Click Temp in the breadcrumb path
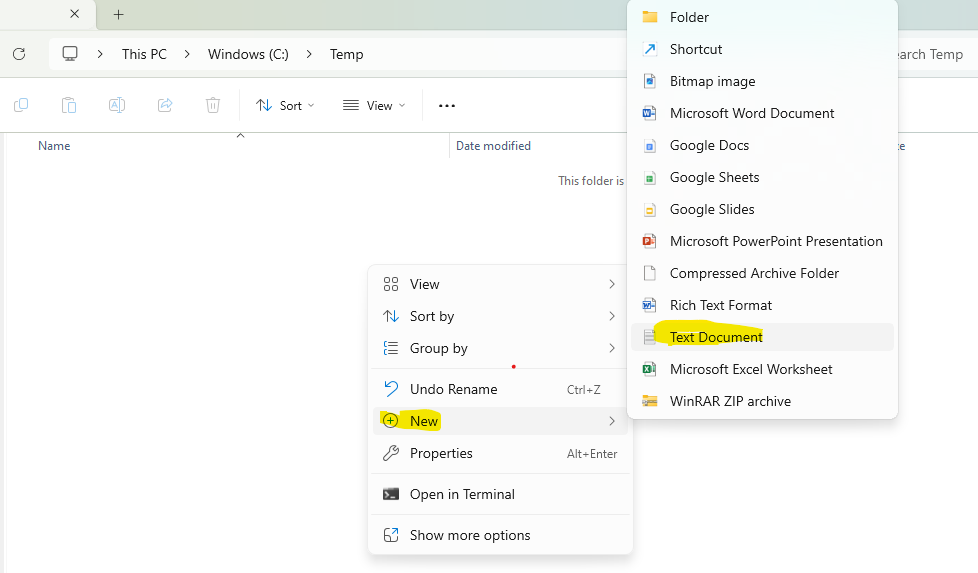978x573 pixels. pyautogui.click(x=346, y=54)
